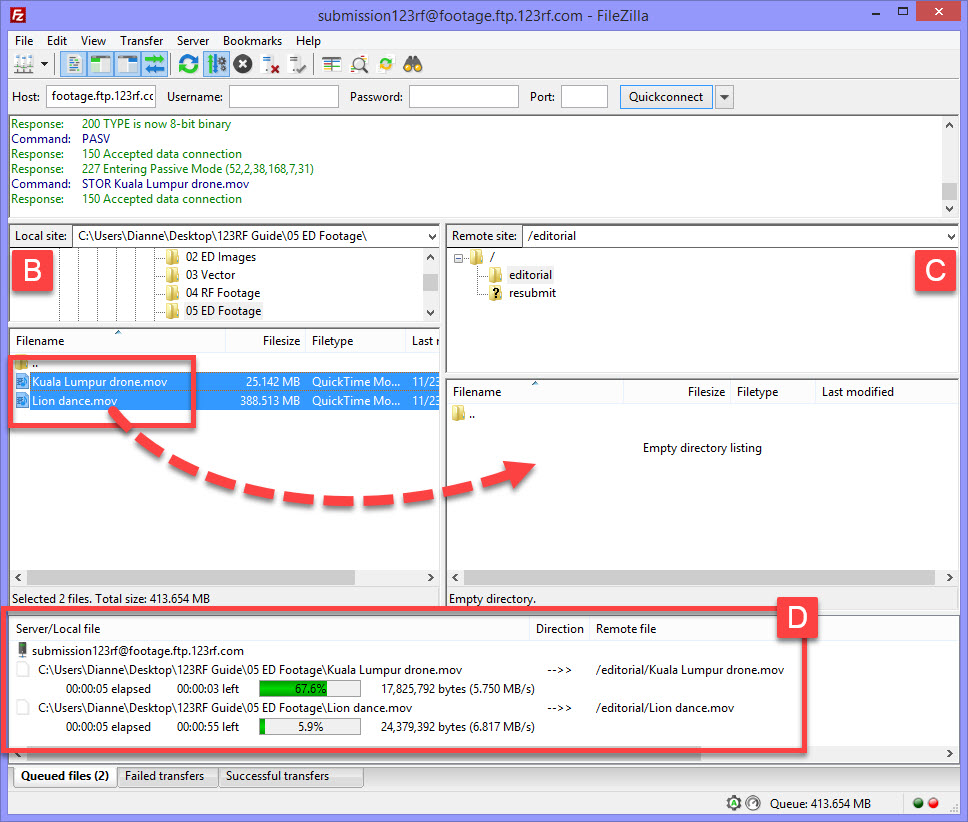Click remote file list horizontal scrollbar
The image size is (968, 822).
(x=699, y=577)
